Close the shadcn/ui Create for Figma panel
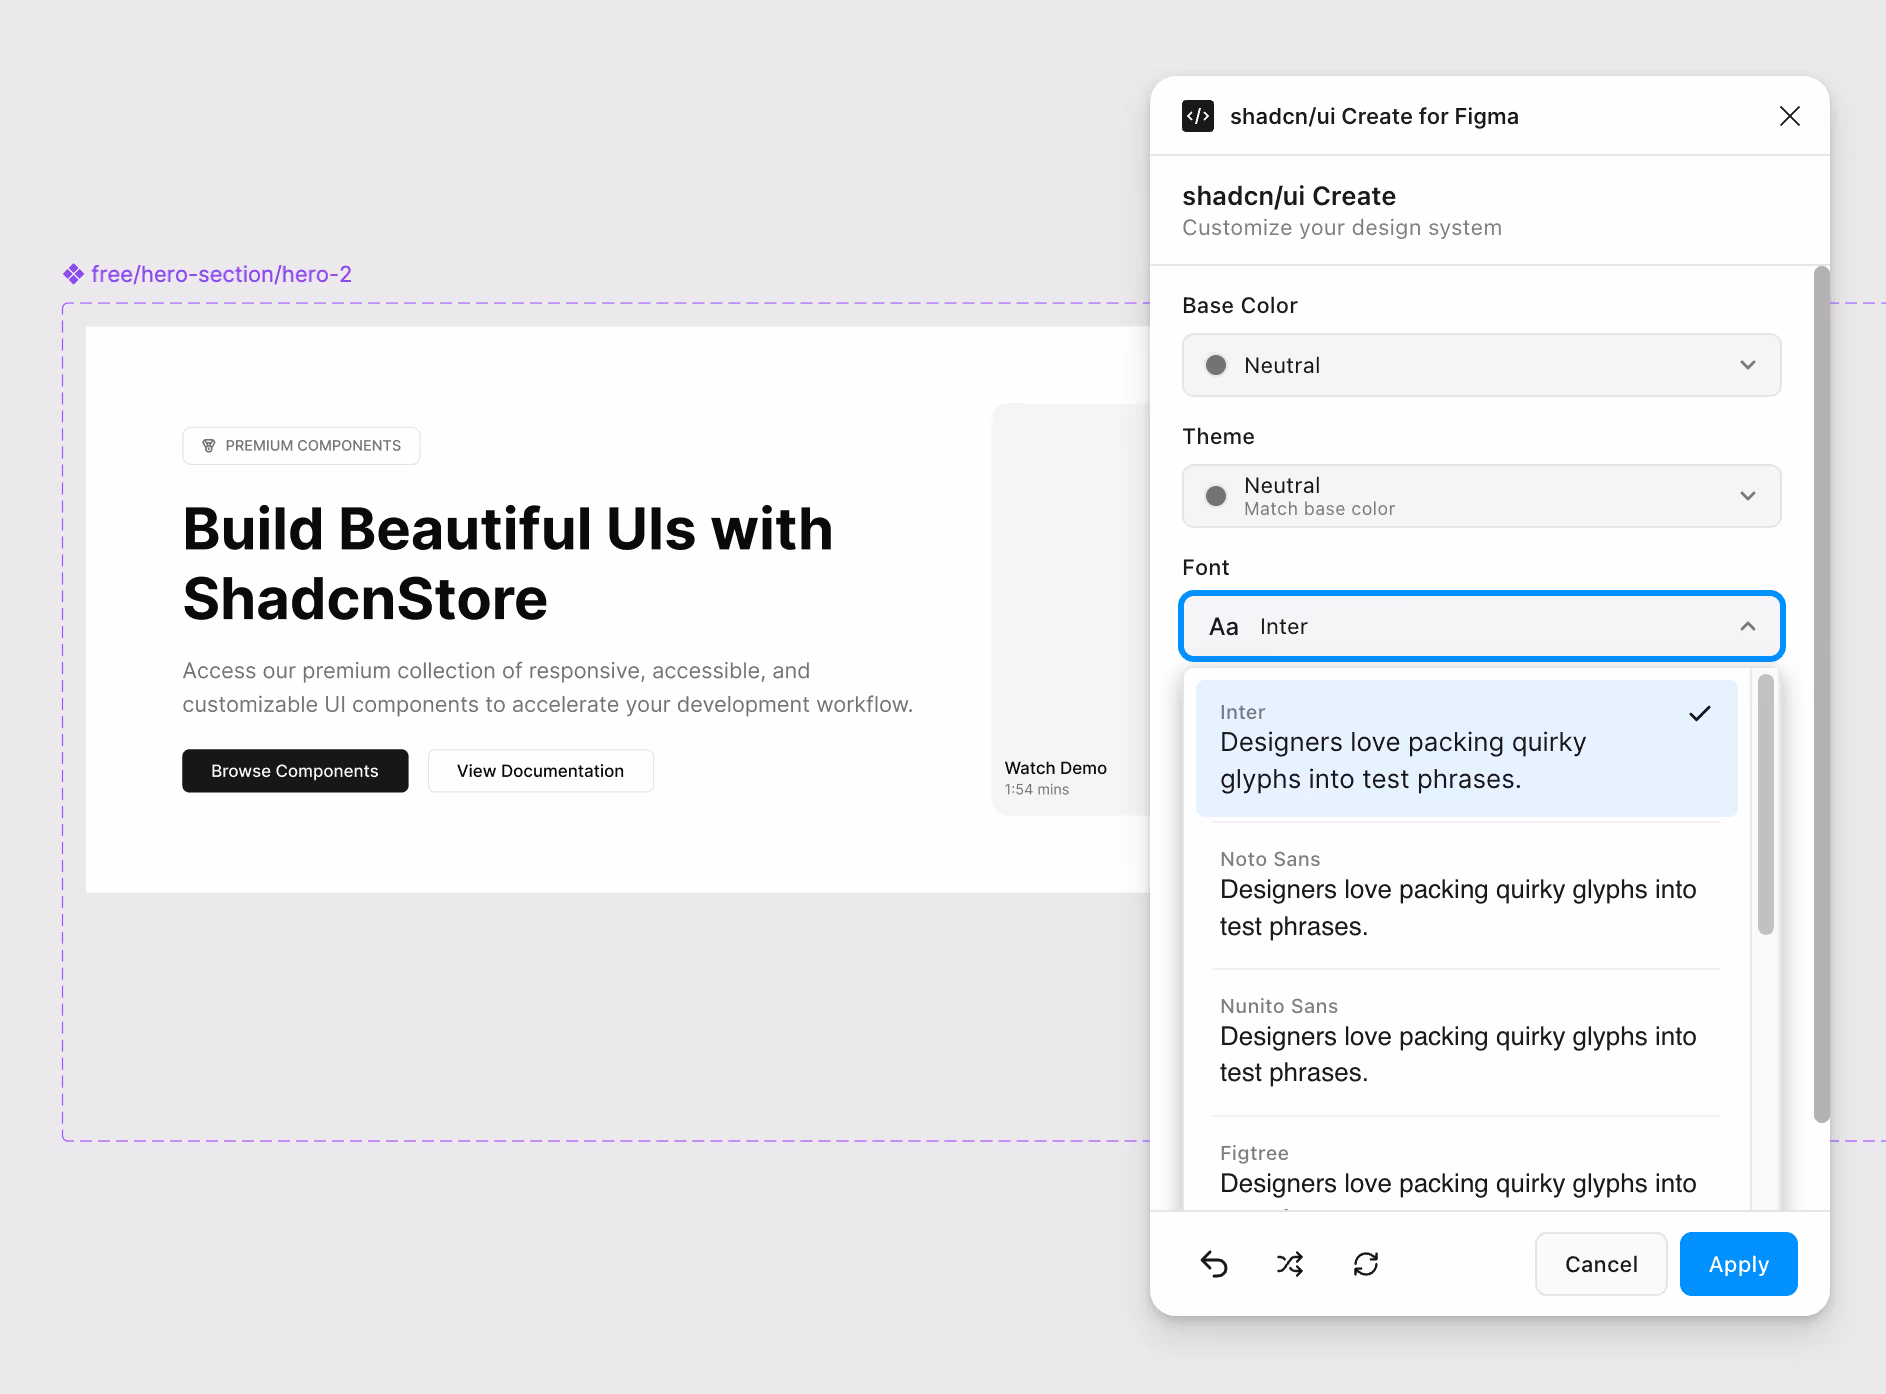Image resolution: width=1886 pixels, height=1394 pixels. click(1790, 116)
